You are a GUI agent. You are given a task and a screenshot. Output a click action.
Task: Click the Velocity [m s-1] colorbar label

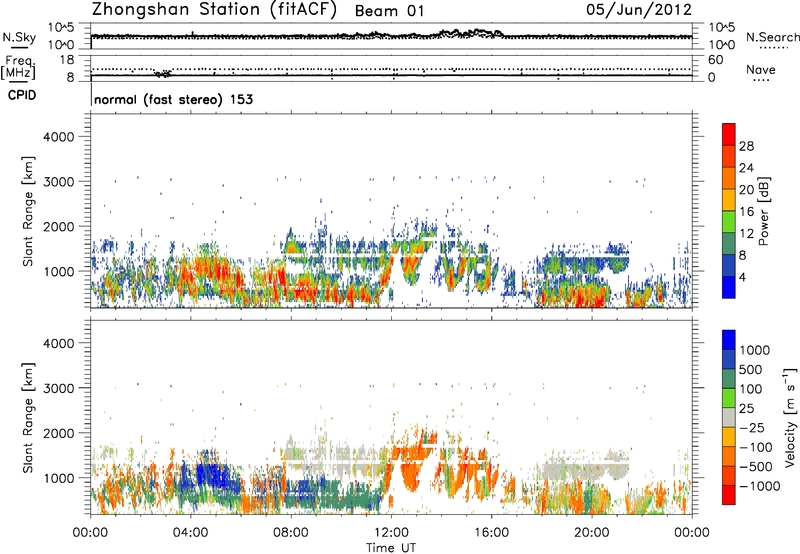(790, 417)
